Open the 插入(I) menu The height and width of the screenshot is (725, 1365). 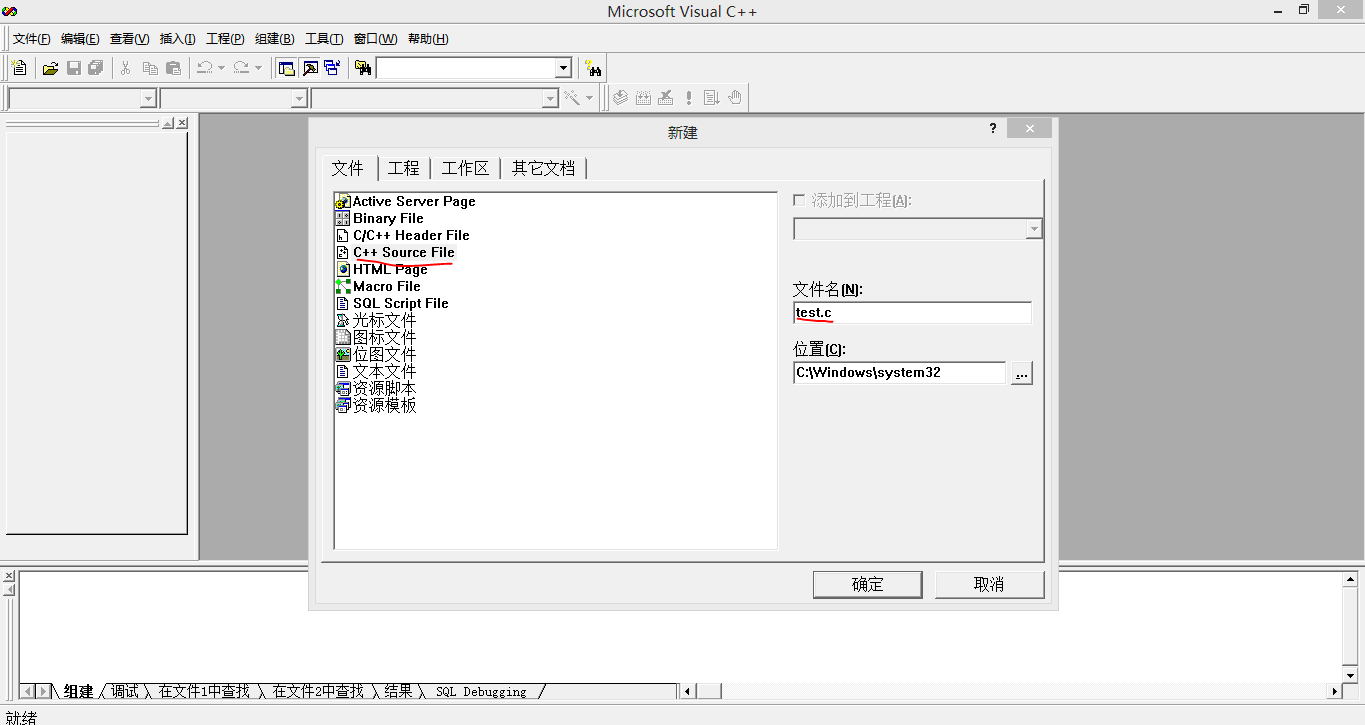(177, 39)
